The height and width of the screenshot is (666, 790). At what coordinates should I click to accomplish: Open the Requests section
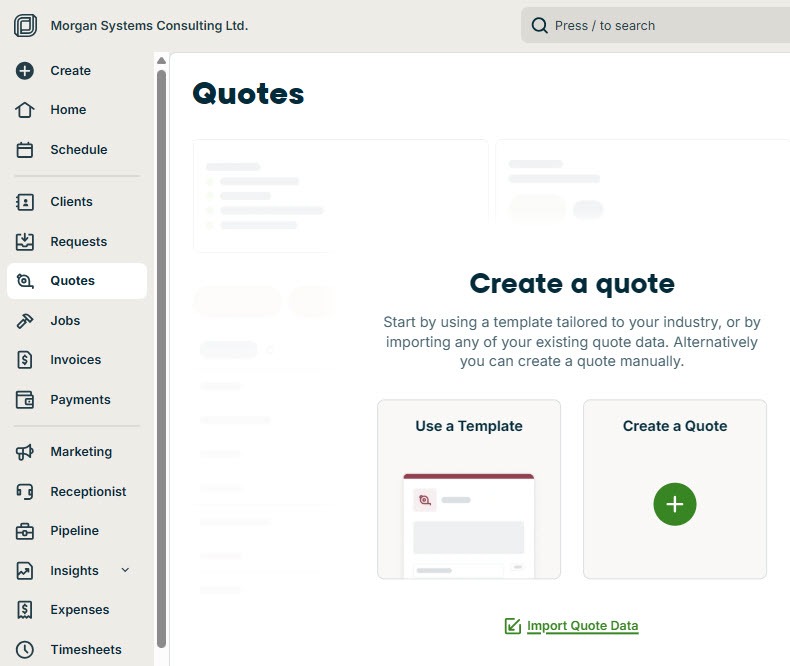79,242
